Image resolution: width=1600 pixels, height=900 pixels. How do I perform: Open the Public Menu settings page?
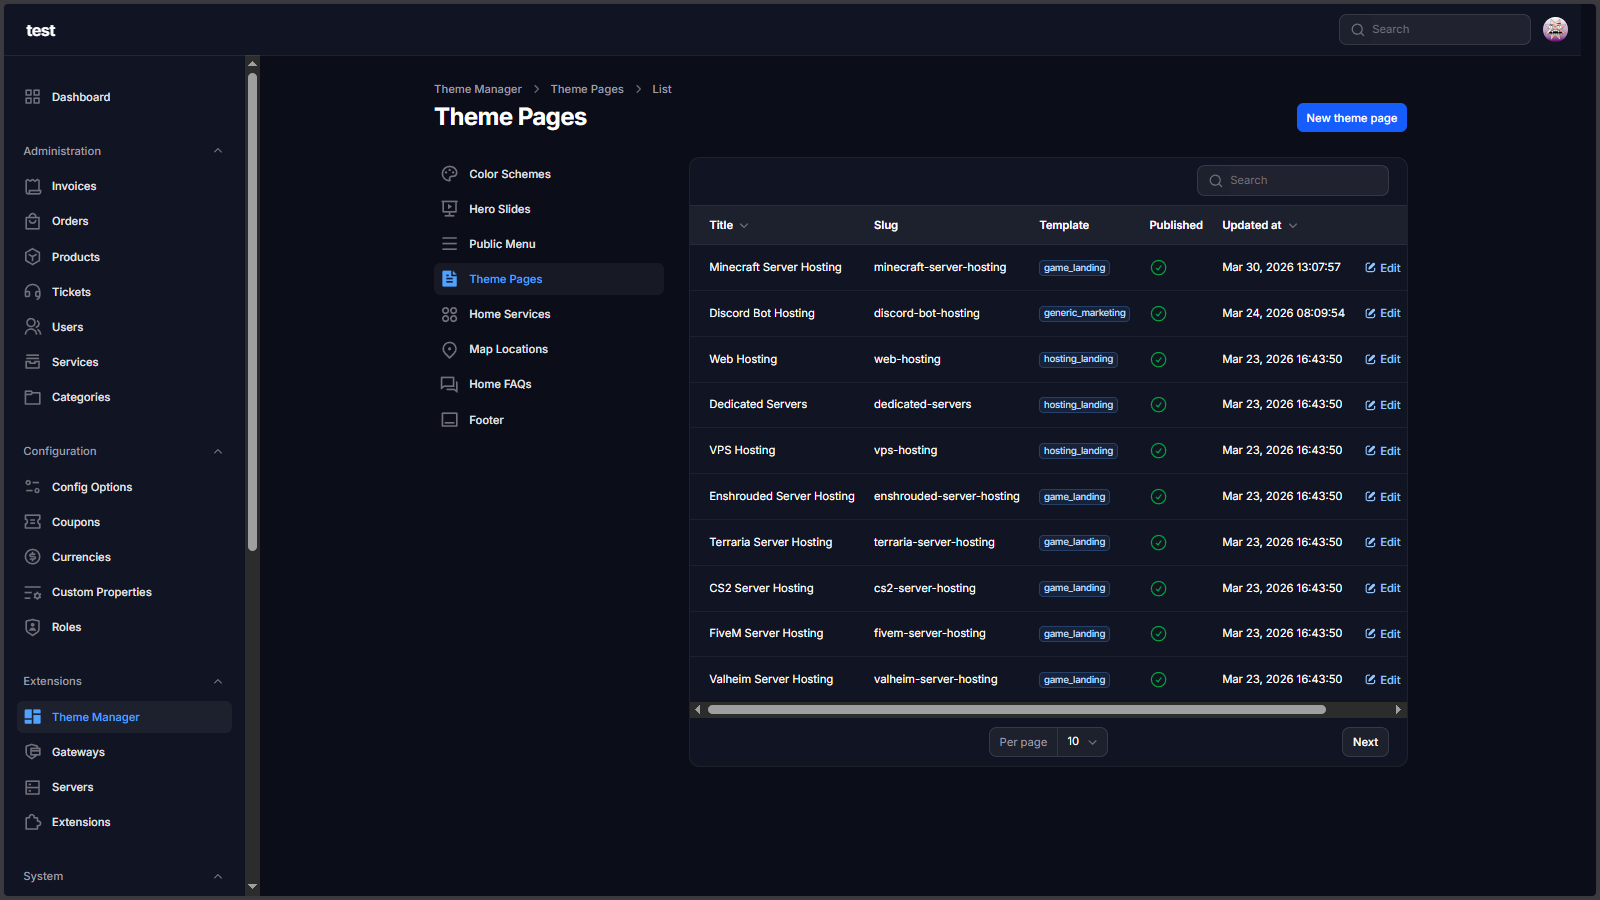502,244
